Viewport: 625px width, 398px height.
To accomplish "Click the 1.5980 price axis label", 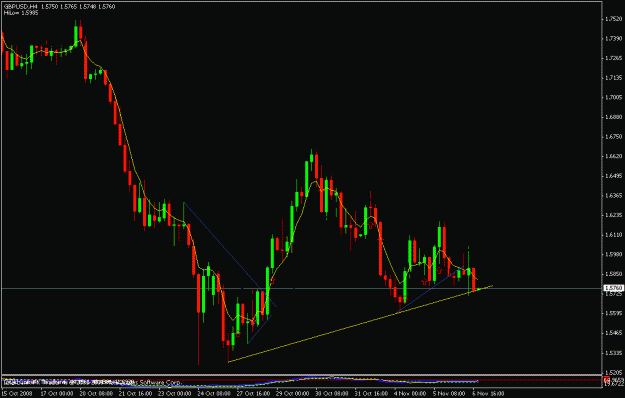I will coord(614,254).
